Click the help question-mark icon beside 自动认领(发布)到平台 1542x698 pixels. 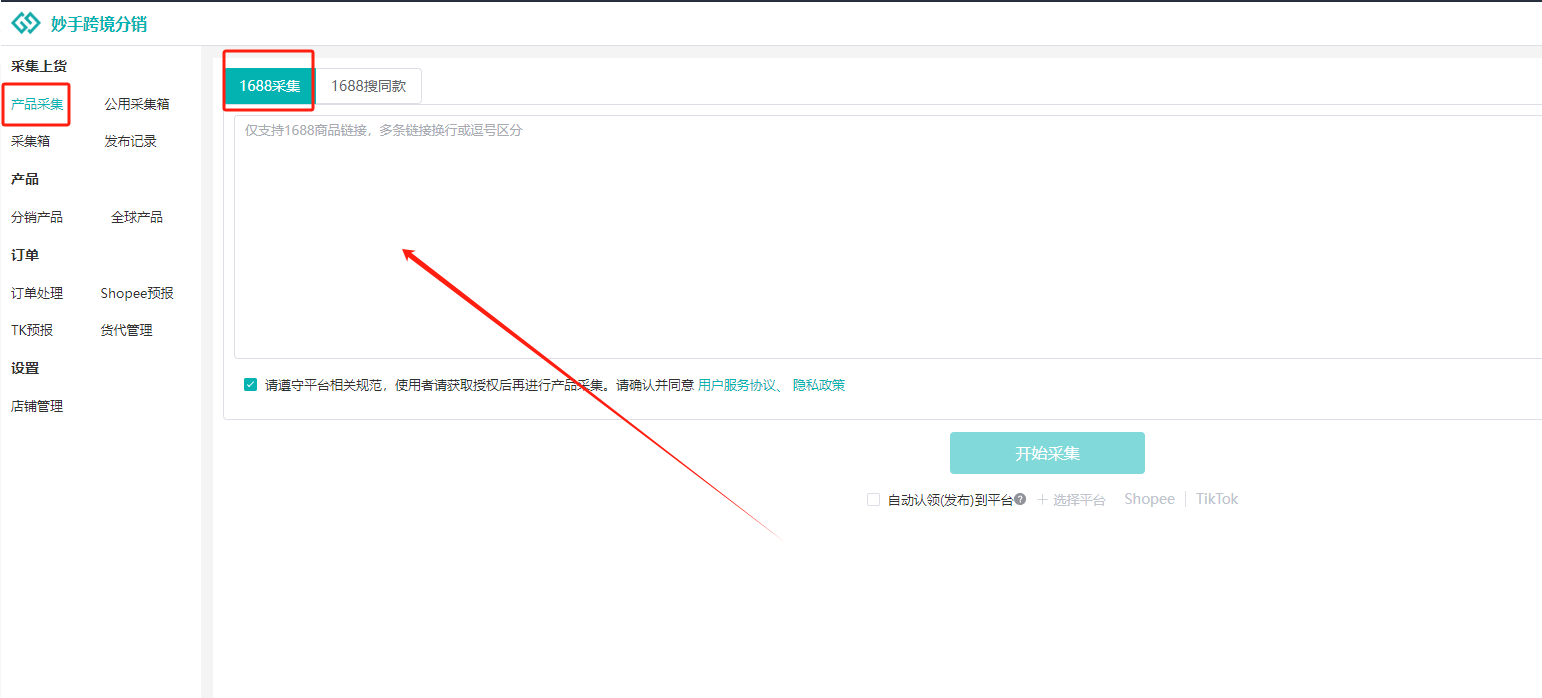1020,499
